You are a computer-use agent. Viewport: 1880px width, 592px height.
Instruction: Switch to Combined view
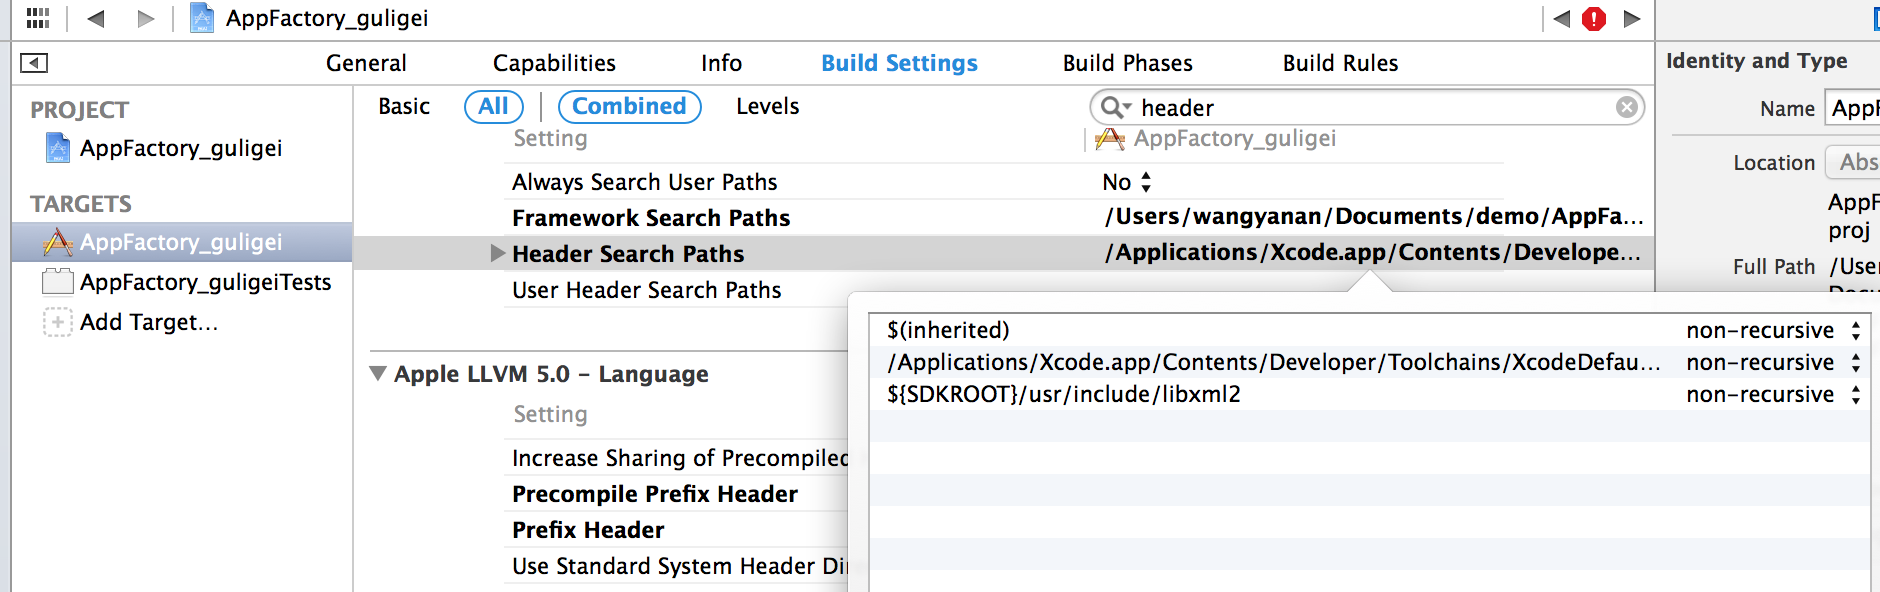pos(629,107)
